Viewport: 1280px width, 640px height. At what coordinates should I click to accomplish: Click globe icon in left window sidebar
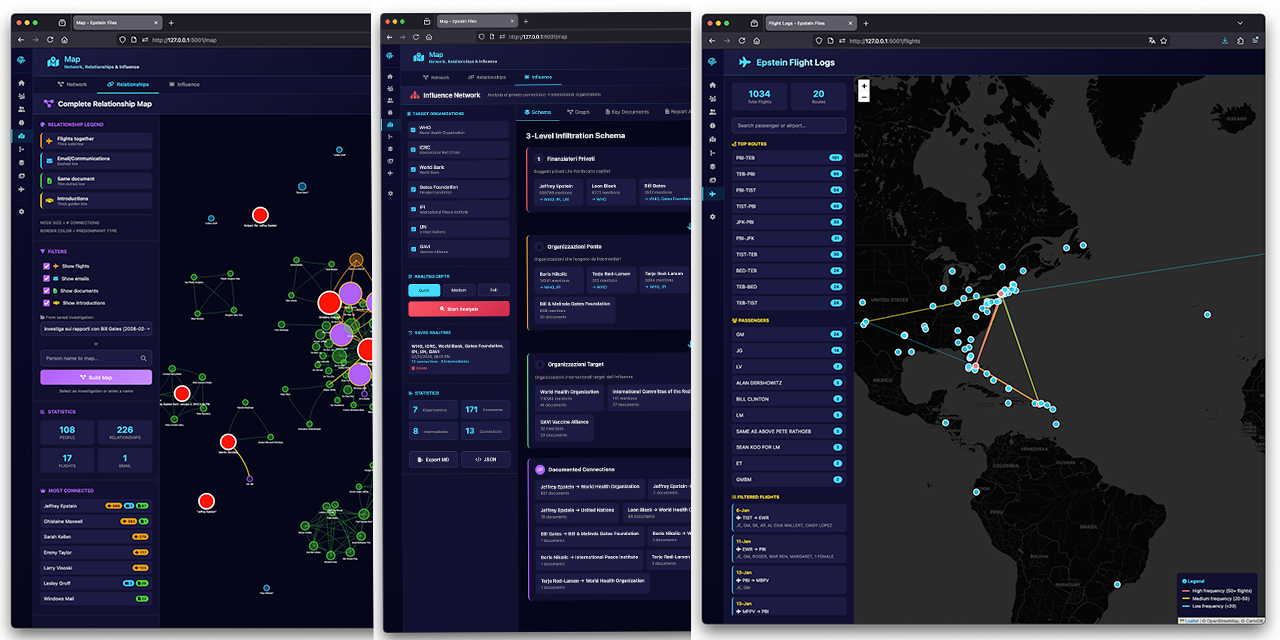pos(21,122)
